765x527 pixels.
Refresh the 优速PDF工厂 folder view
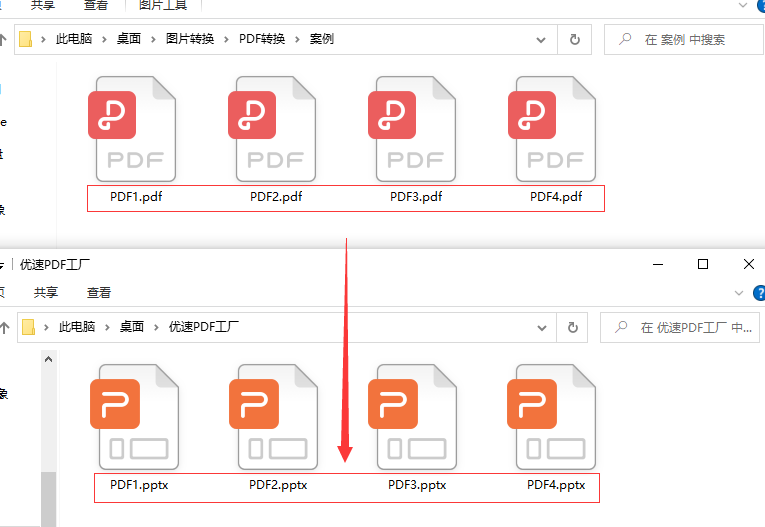(573, 327)
